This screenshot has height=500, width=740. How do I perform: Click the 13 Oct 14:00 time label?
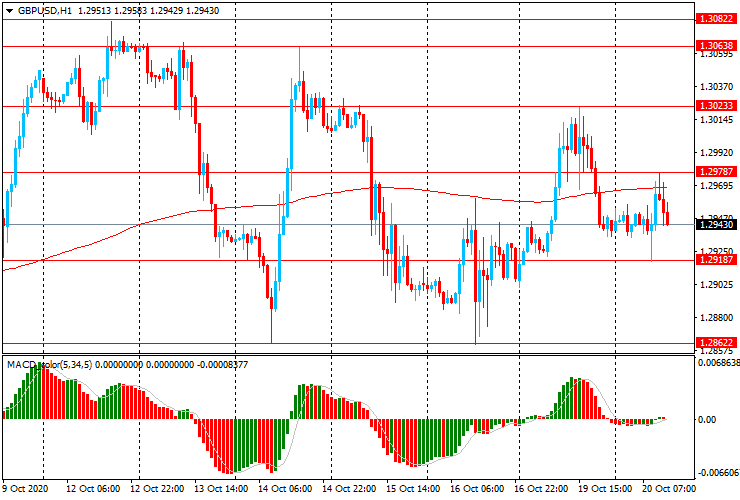[221, 489]
